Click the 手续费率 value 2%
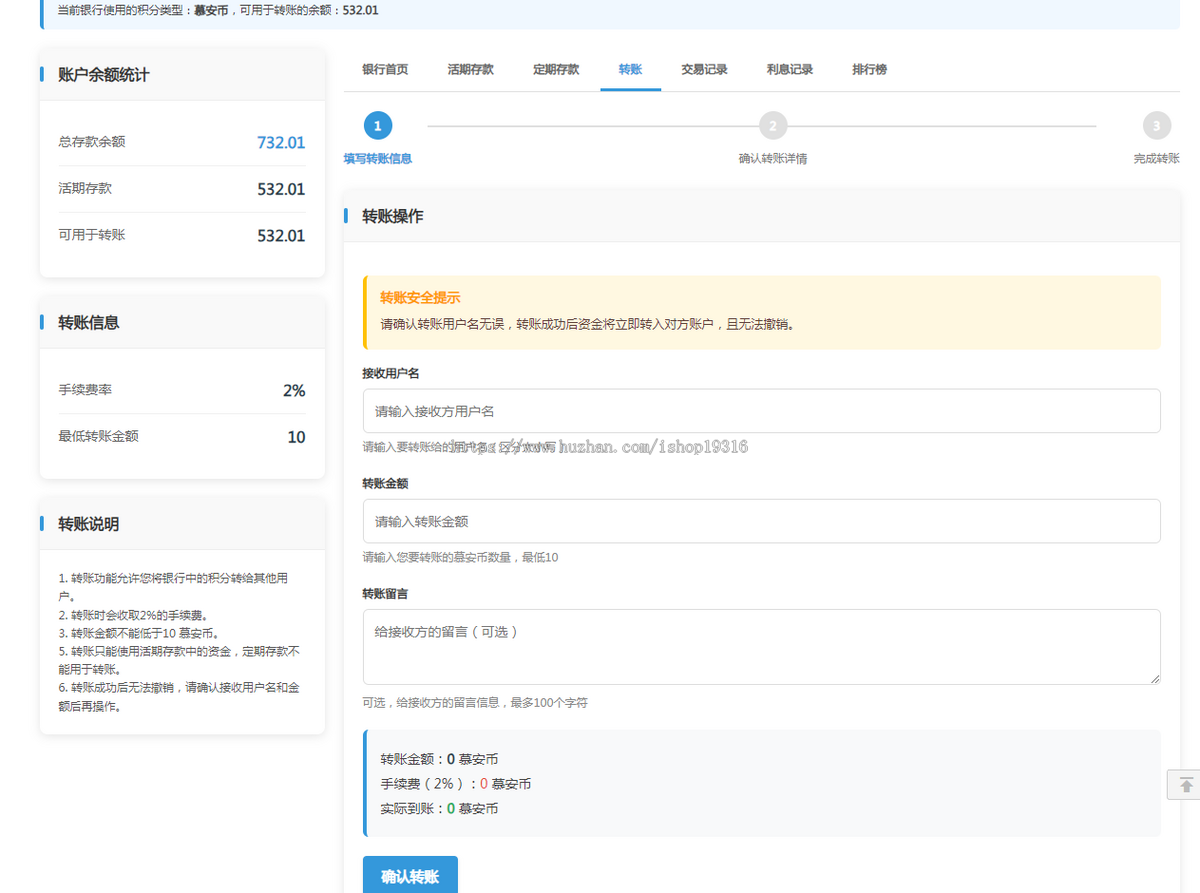The image size is (1200, 893). point(294,391)
